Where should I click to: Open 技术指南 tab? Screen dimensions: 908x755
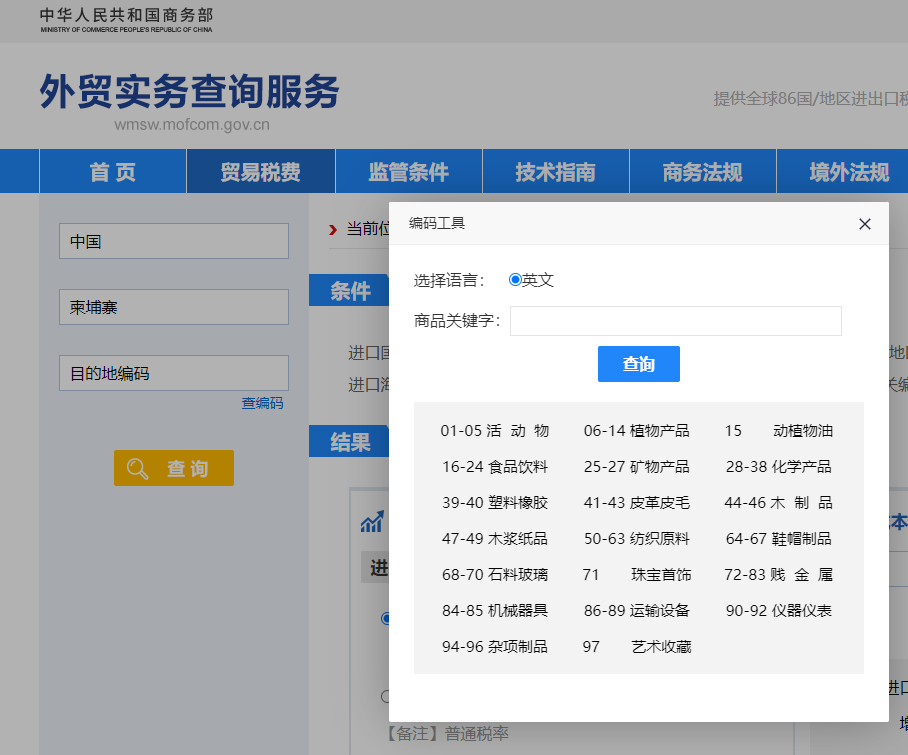tap(556, 171)
